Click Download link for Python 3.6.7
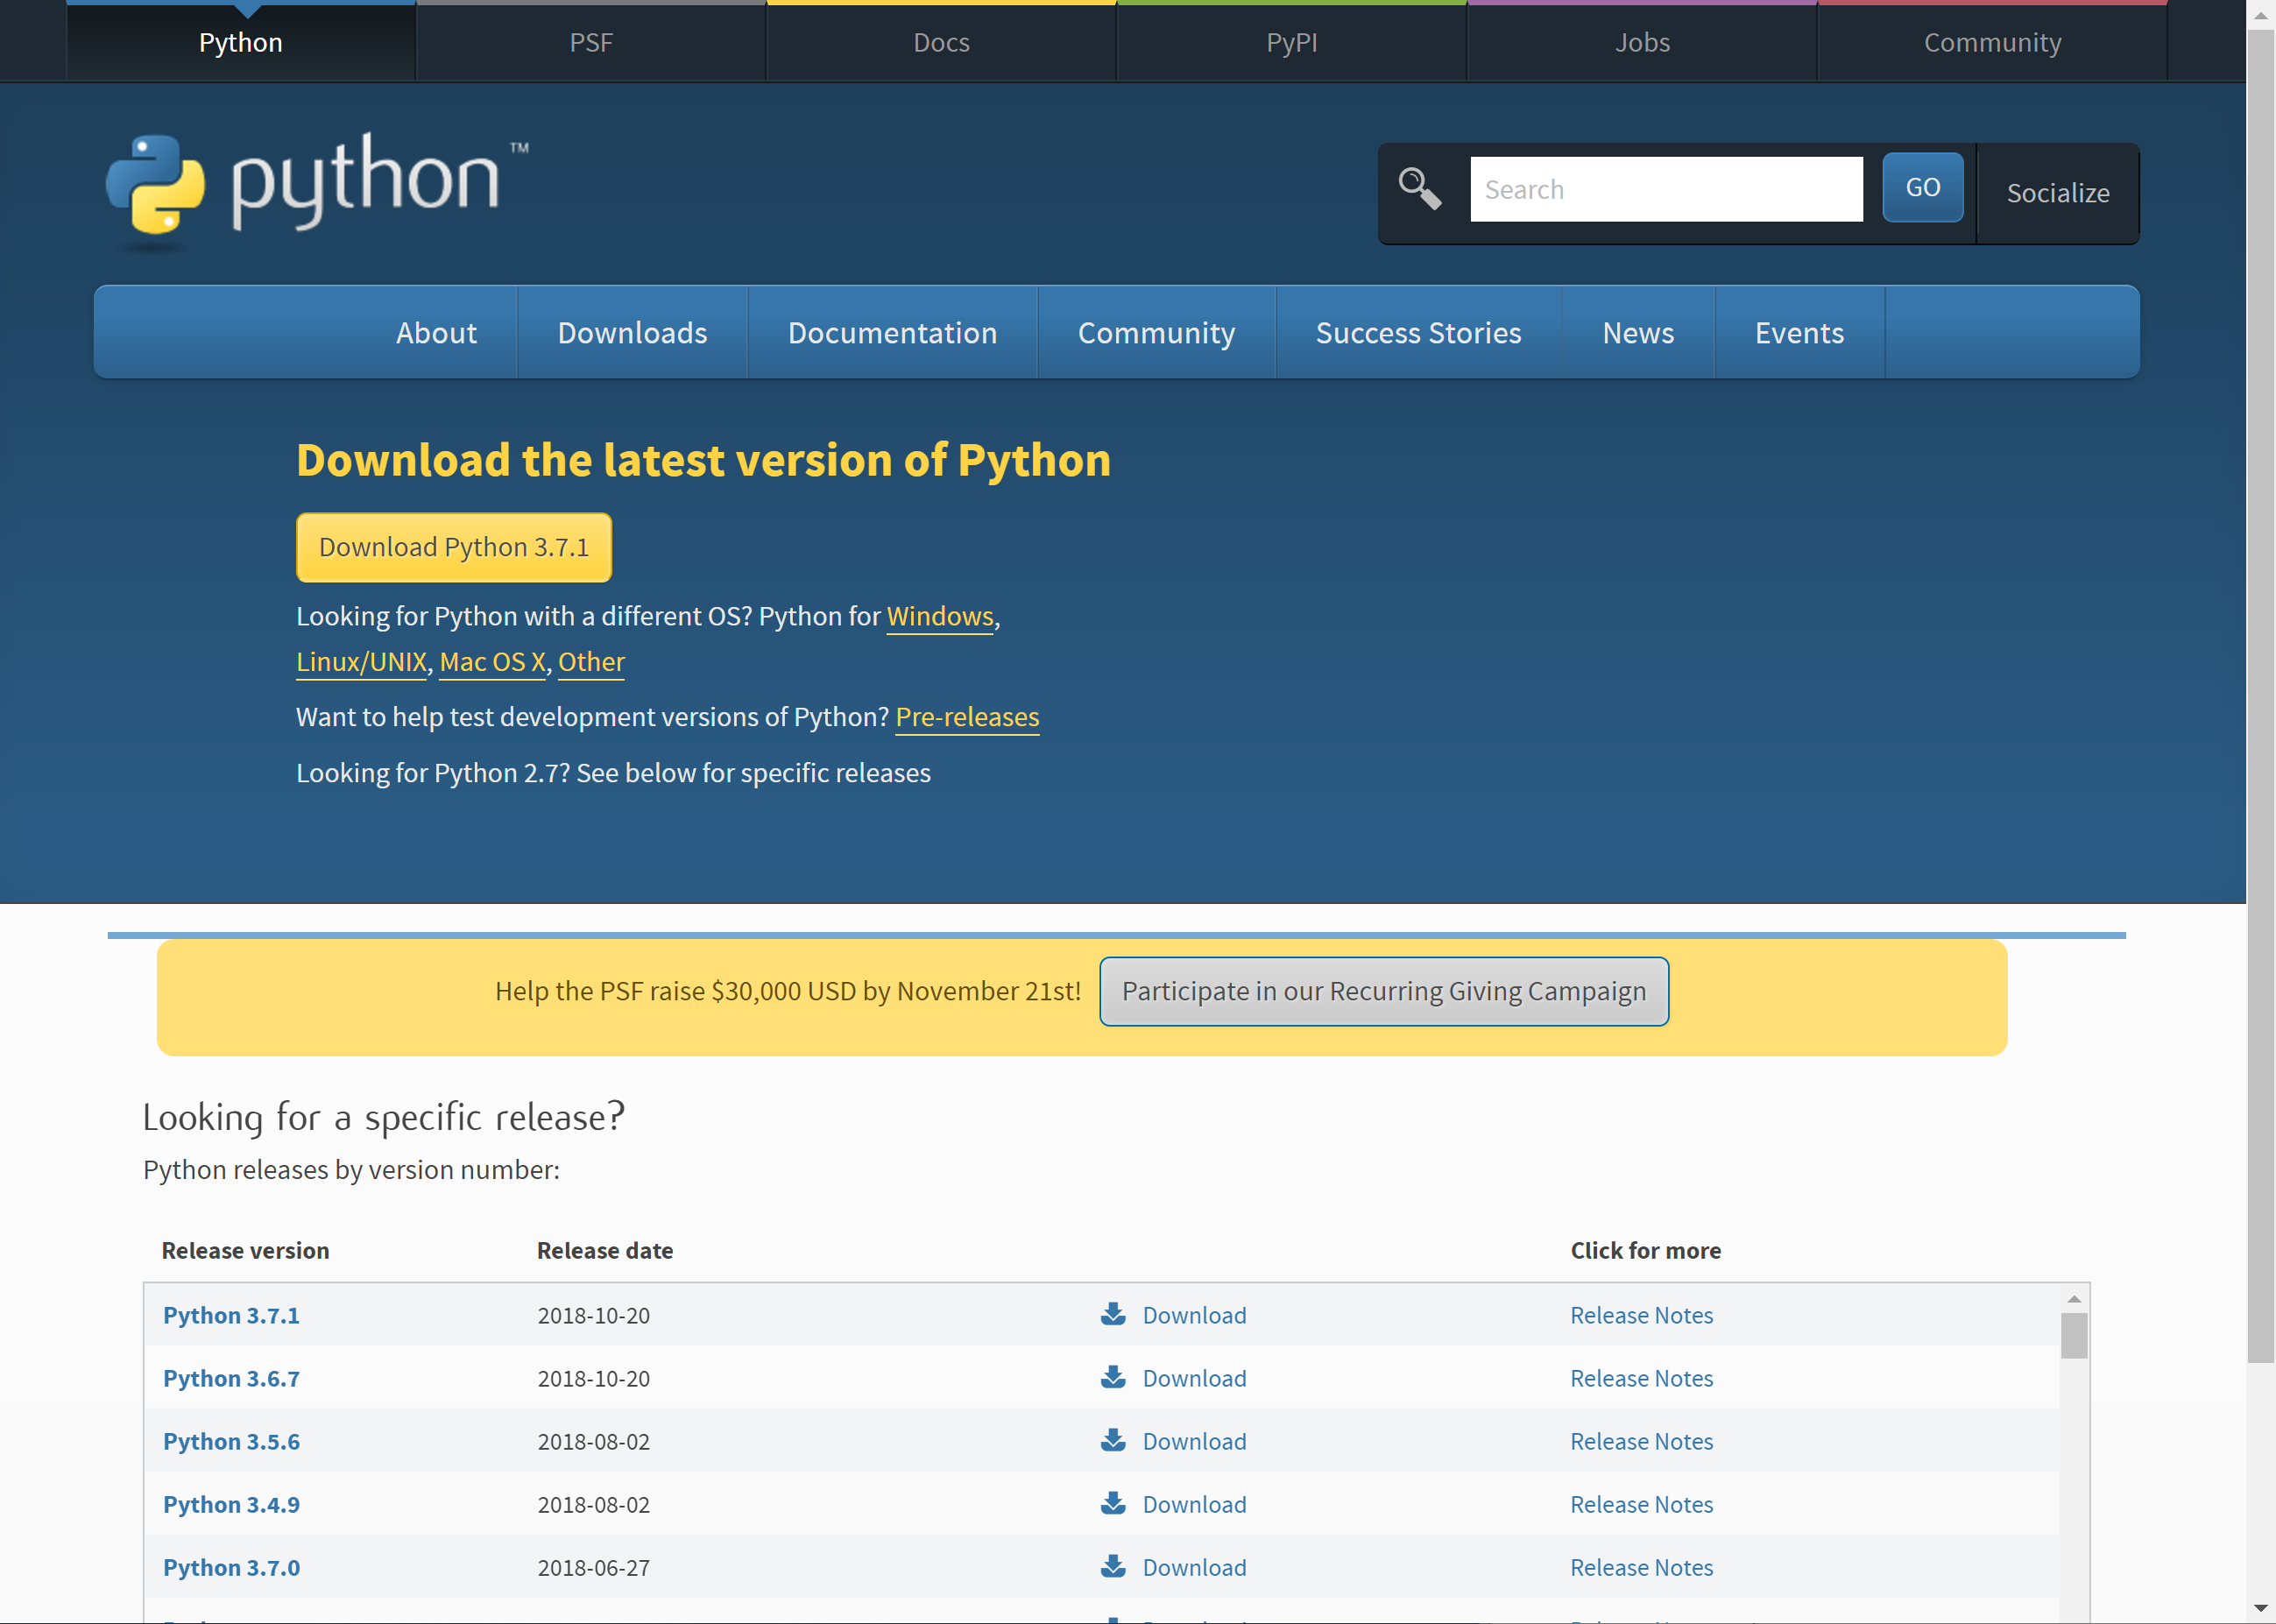Viewport: 2276px width, 1624px height. [x=1194, y=1378]
